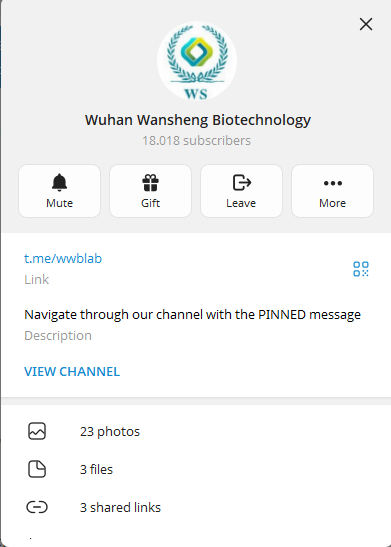Click the Leave label text
391x547 pixels.
tap(241, 203)
